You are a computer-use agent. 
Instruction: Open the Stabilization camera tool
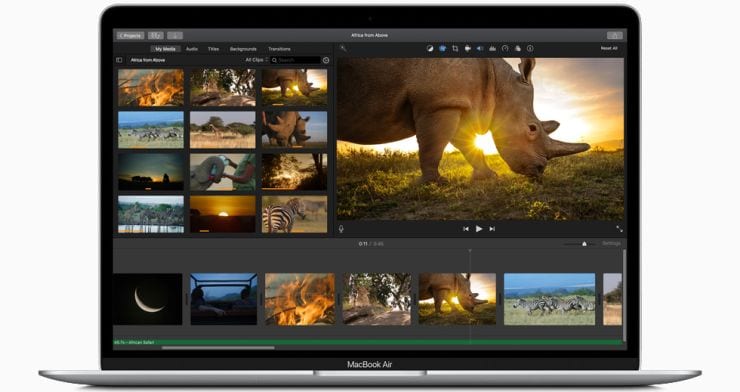(468, 48)
